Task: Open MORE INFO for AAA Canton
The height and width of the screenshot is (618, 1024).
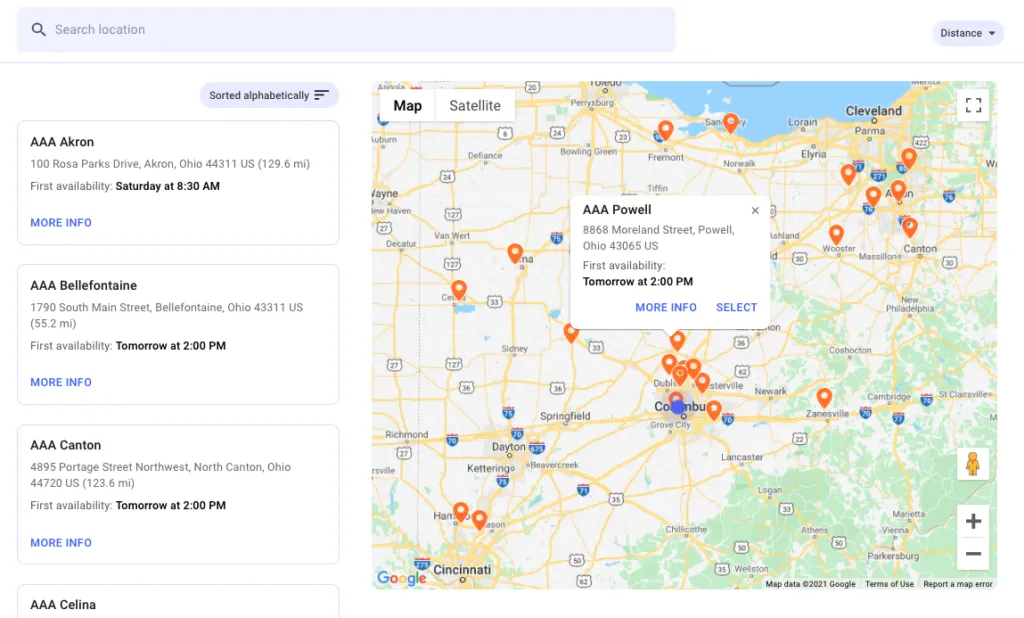Action: point(61,543)
